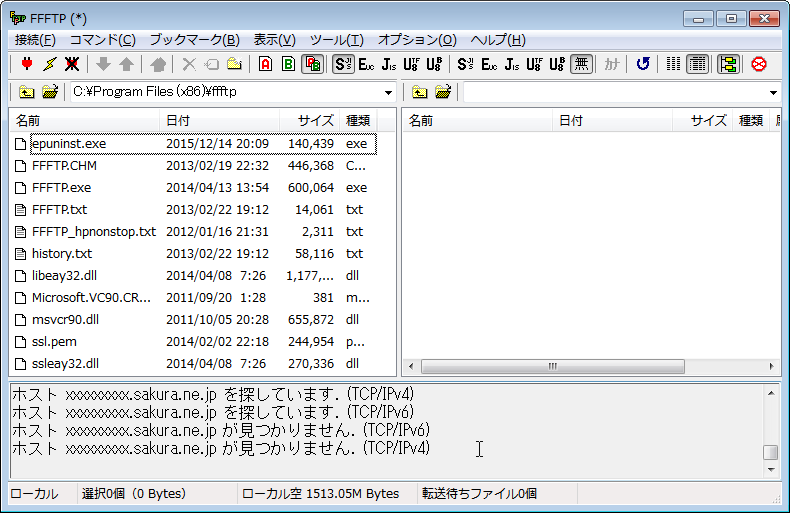Viewport: 790px width, 513px height.
Task: Open the オプション(O) menu
Action: (x=417, y=40)
